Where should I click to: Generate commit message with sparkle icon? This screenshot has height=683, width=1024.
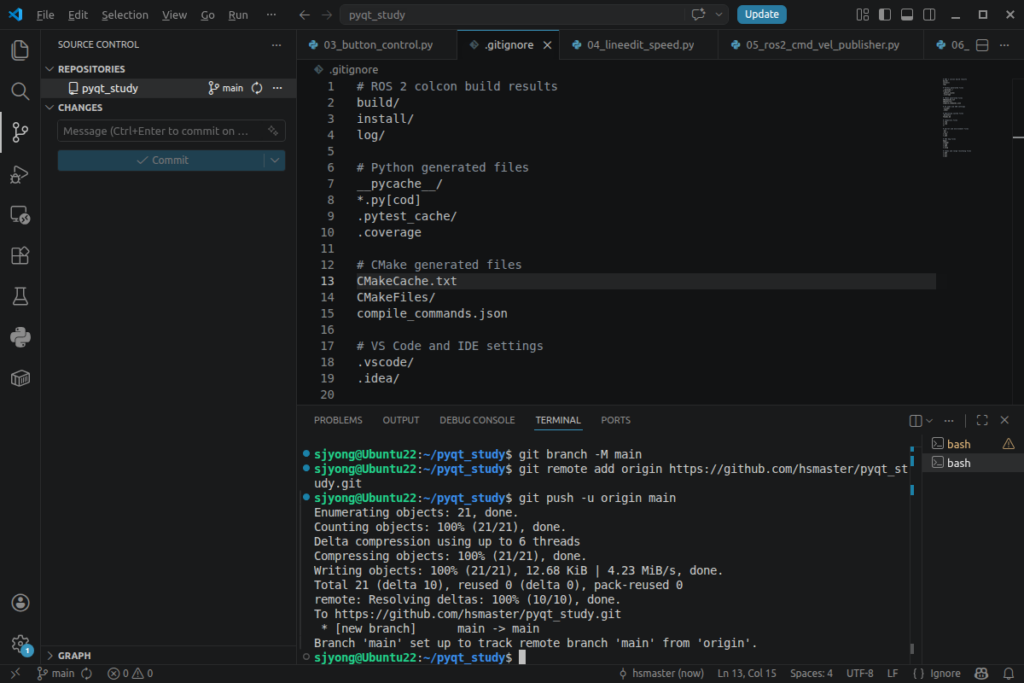click(273, 131)
